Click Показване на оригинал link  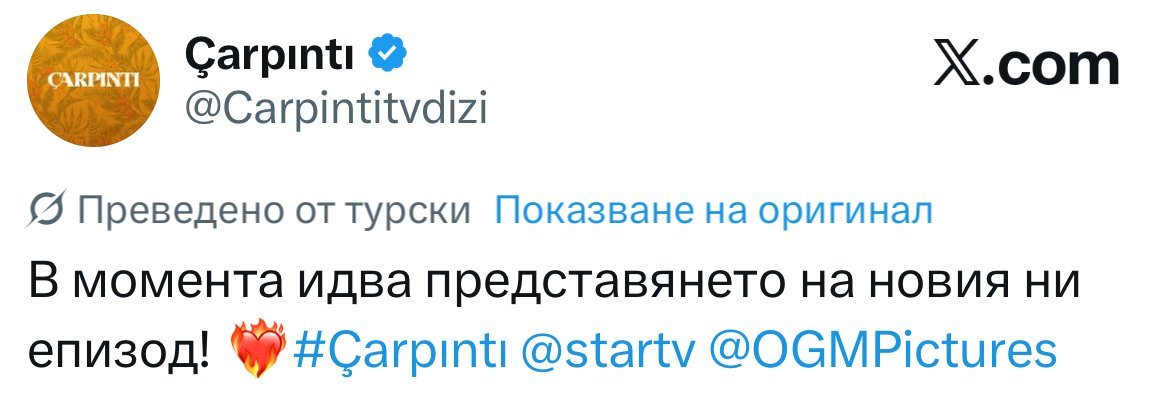(714, 211)
